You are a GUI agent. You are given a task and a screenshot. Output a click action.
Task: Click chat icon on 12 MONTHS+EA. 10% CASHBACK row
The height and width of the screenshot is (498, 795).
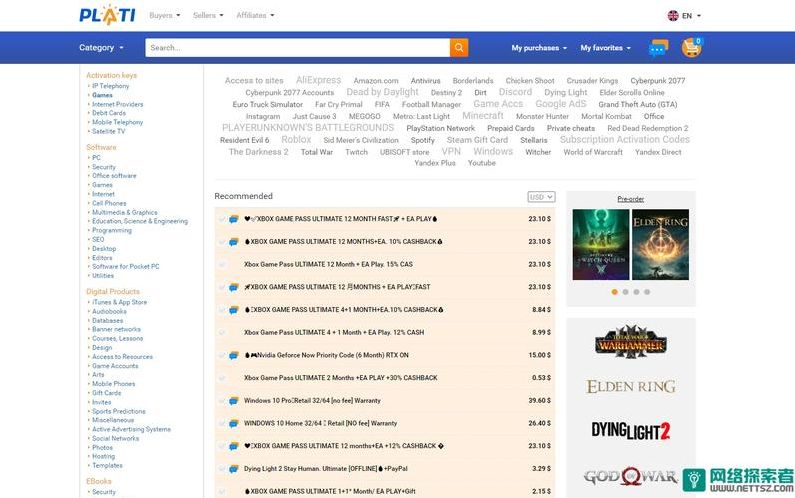click(x=234, y=242)
